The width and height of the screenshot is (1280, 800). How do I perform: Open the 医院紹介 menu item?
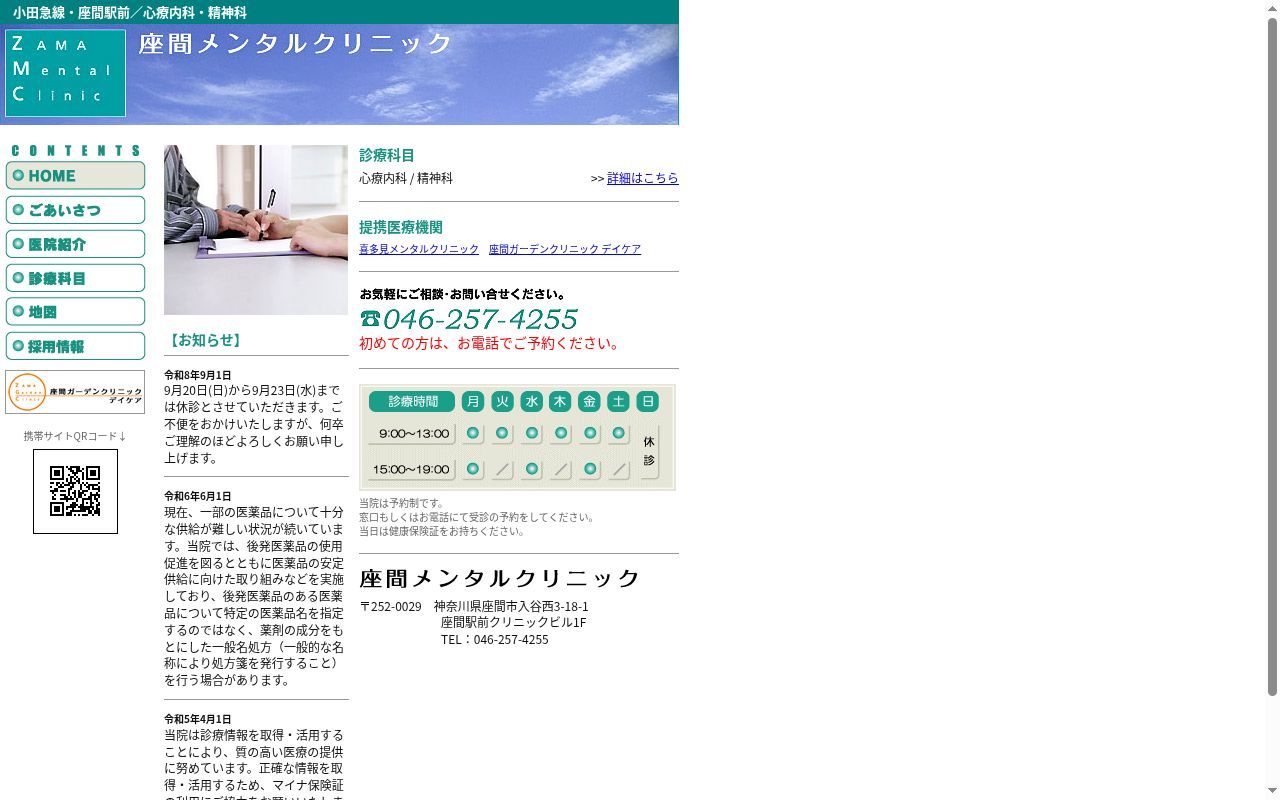75,244
